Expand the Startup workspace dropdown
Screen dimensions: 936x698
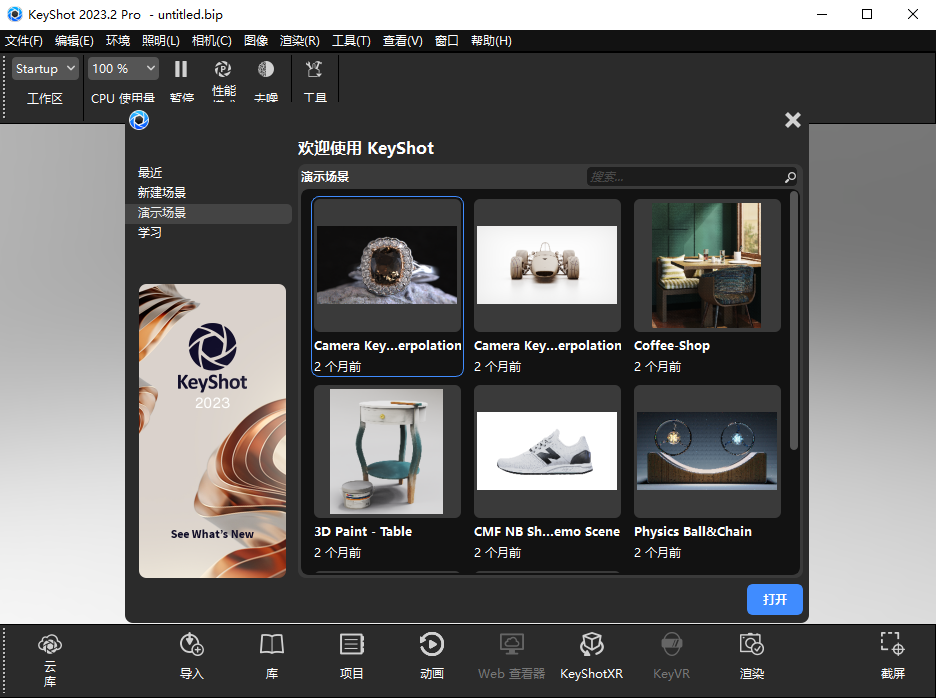(x=45, y=69)
